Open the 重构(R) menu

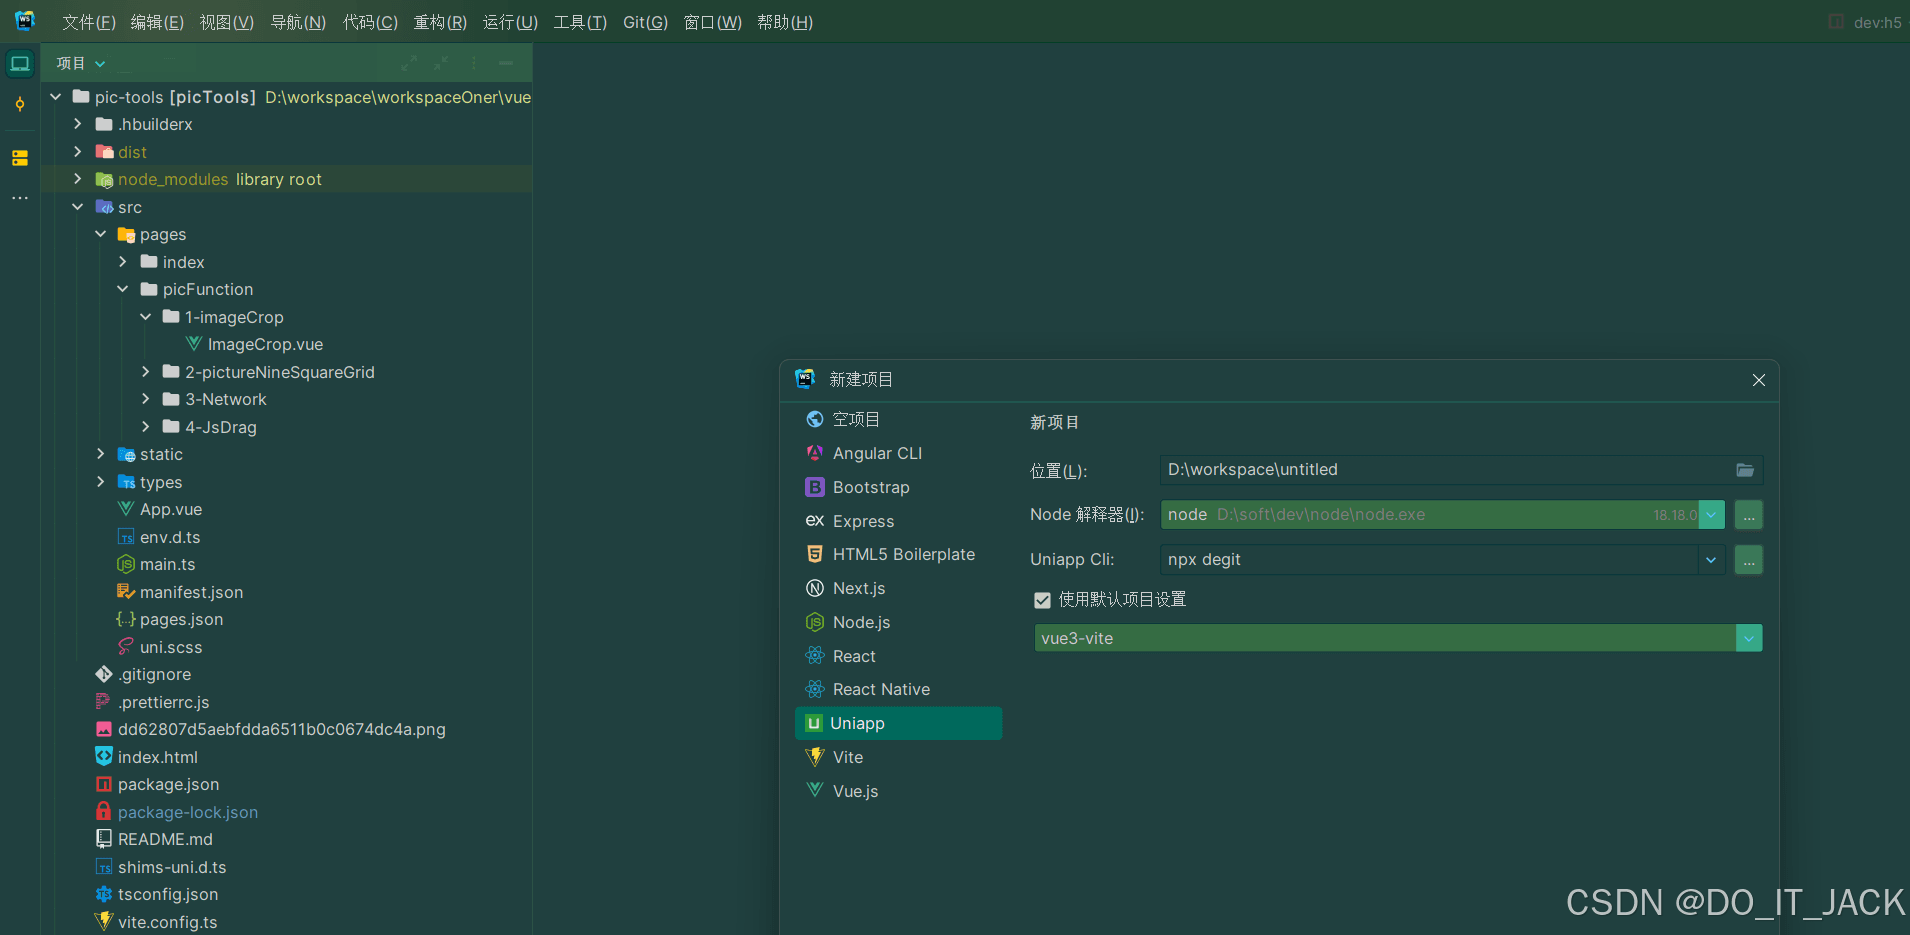click(440, 22)
